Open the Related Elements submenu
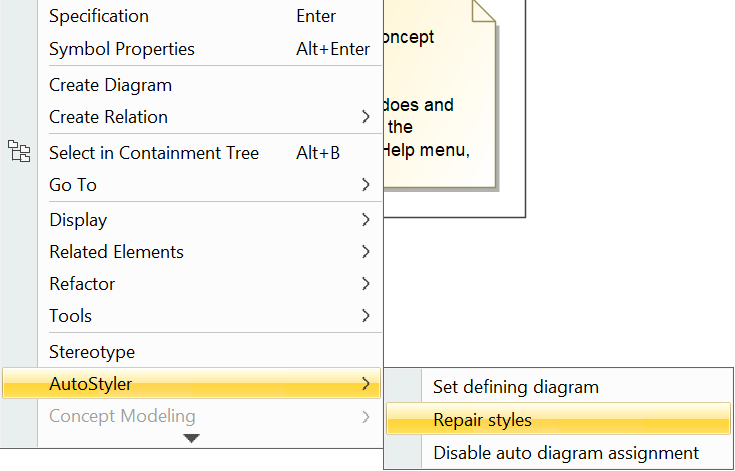Viewport: 735px width, 471px height. point(116,252)
